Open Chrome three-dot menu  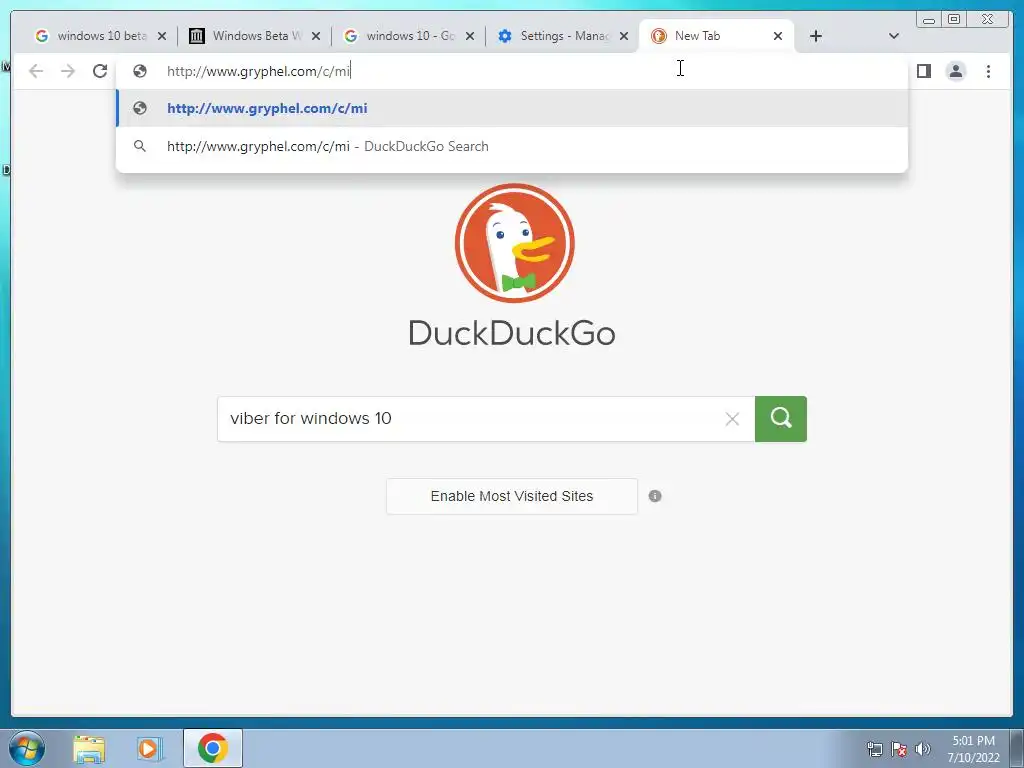point(988,71)
